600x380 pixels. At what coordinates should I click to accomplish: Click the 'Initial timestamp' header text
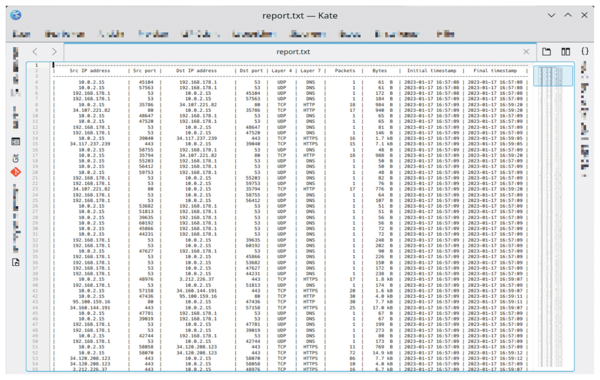tap(431, 71)
